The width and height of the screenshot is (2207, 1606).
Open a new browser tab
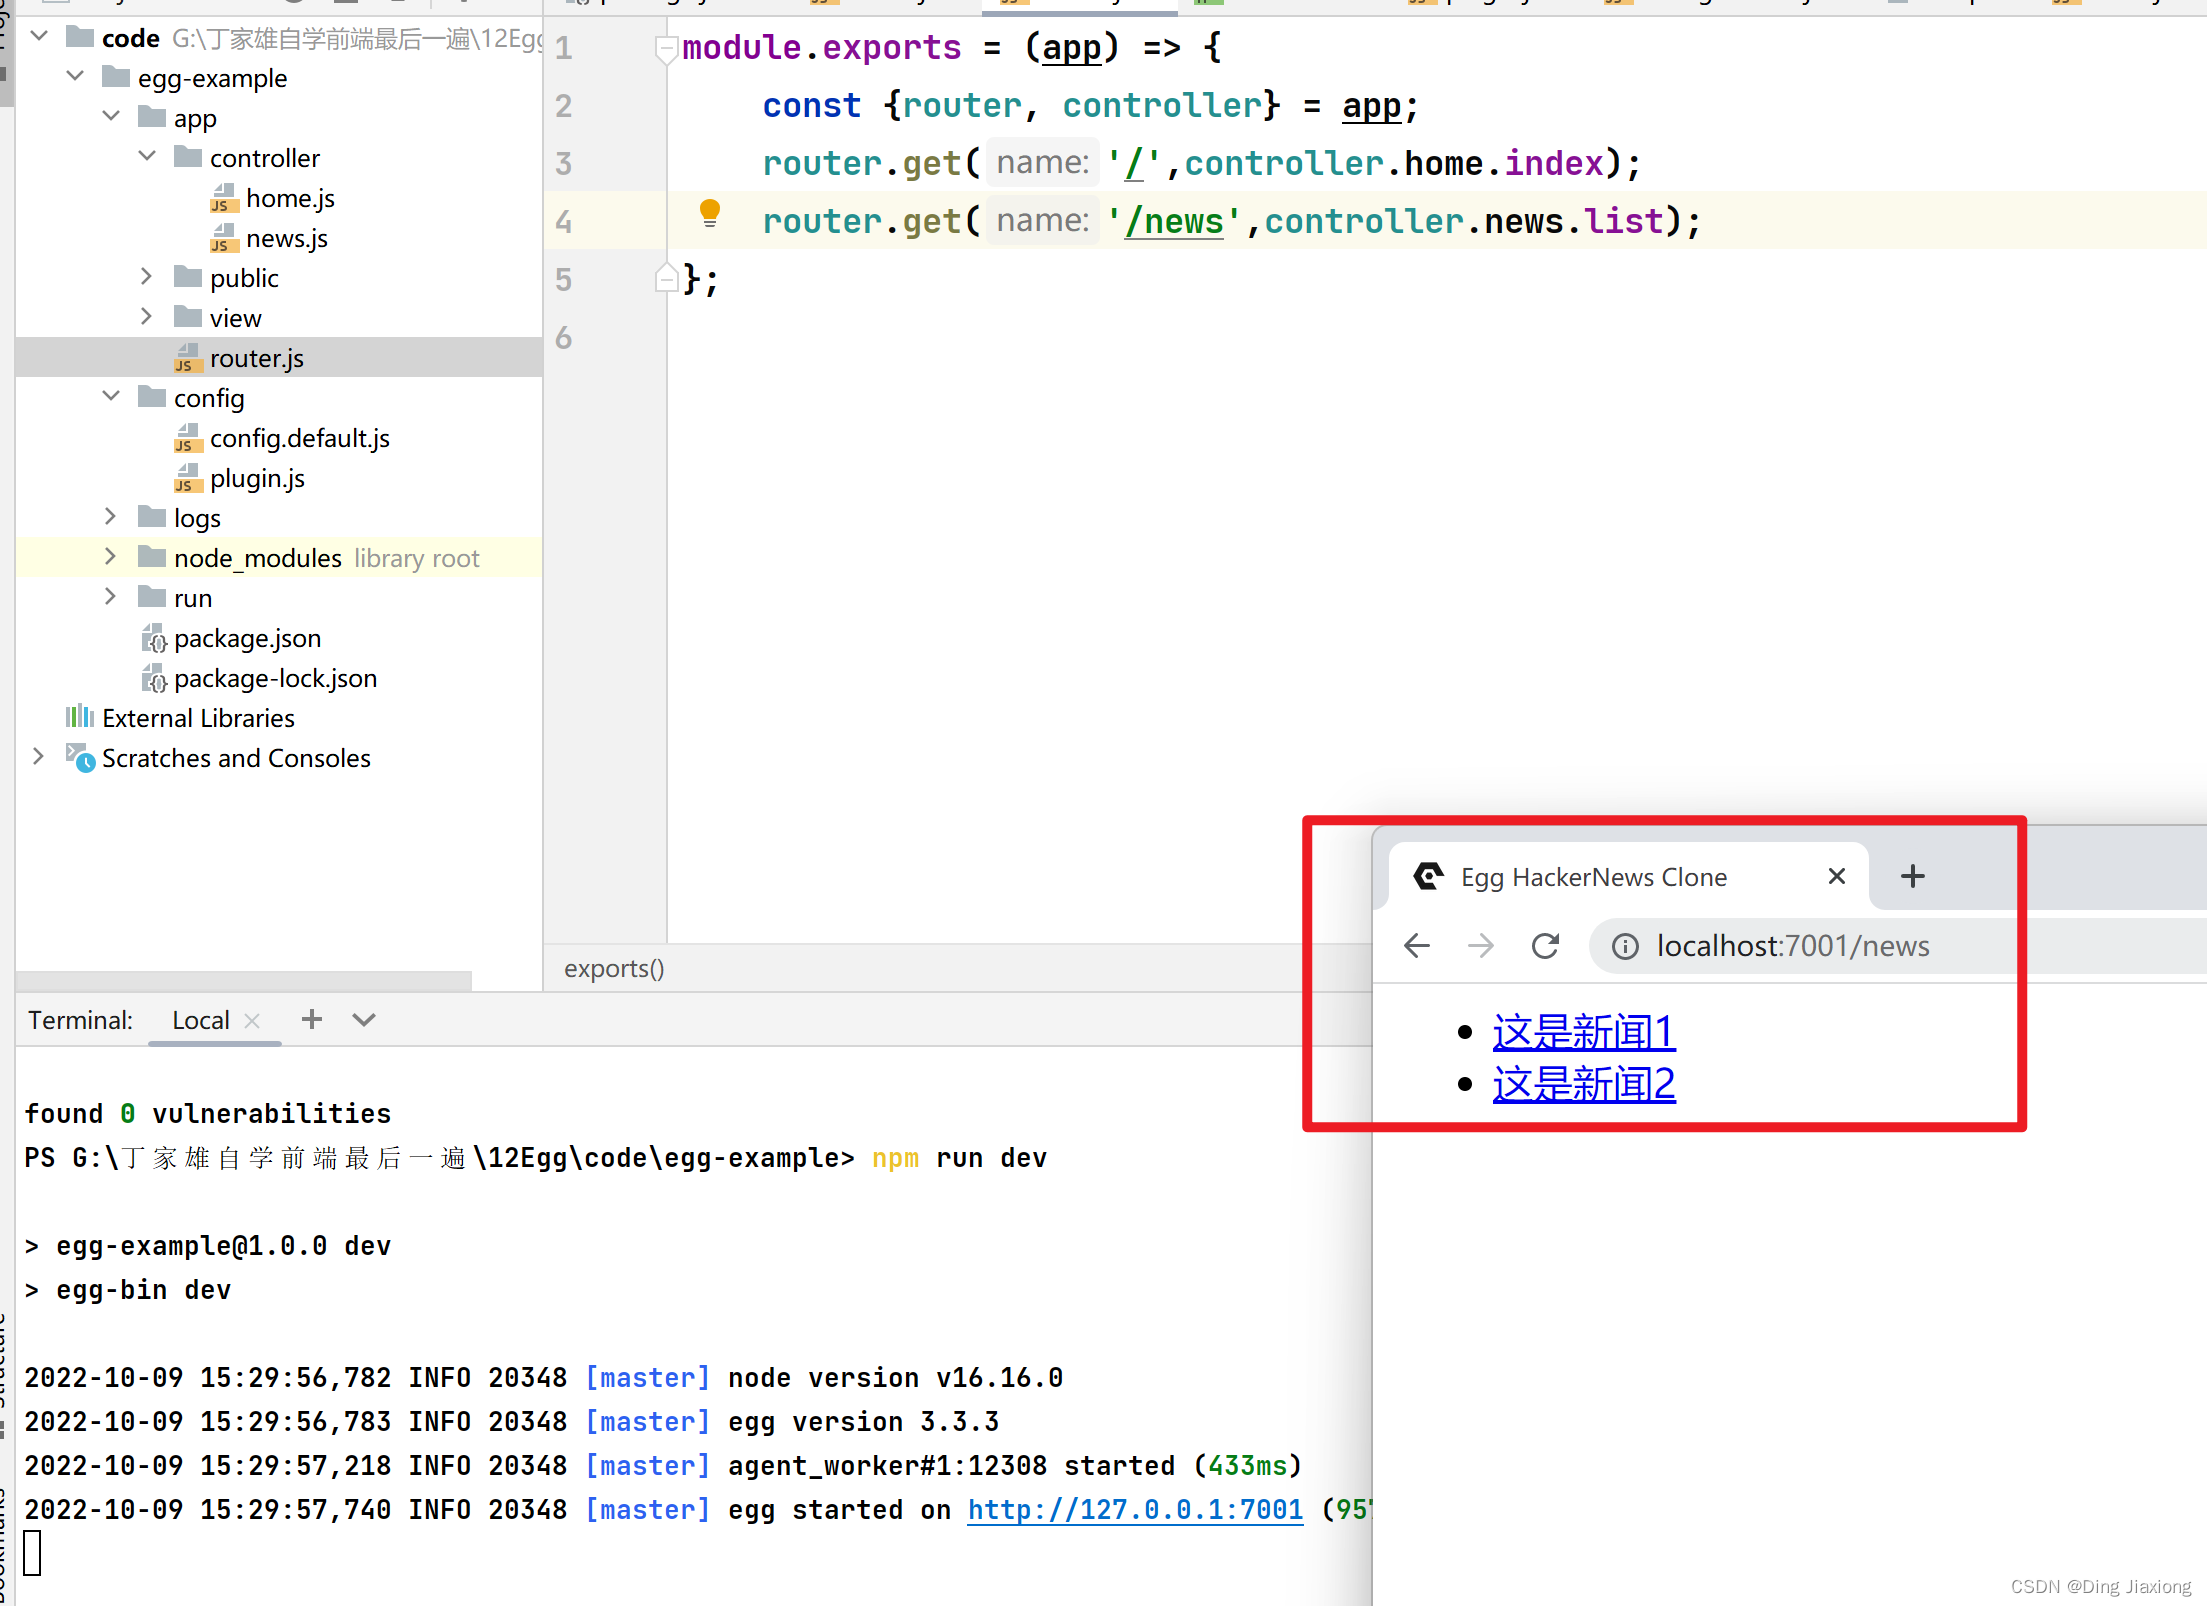point(1913,876)
